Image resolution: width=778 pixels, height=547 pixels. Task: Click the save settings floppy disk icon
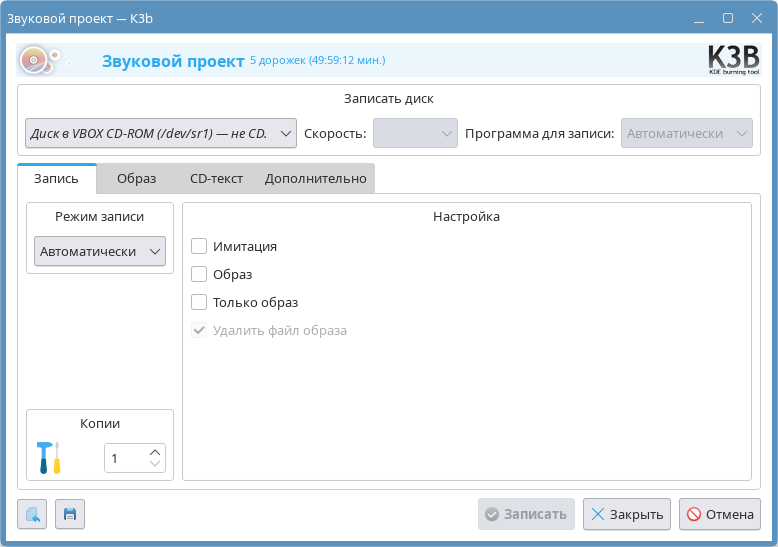click(x=70, y=514)
